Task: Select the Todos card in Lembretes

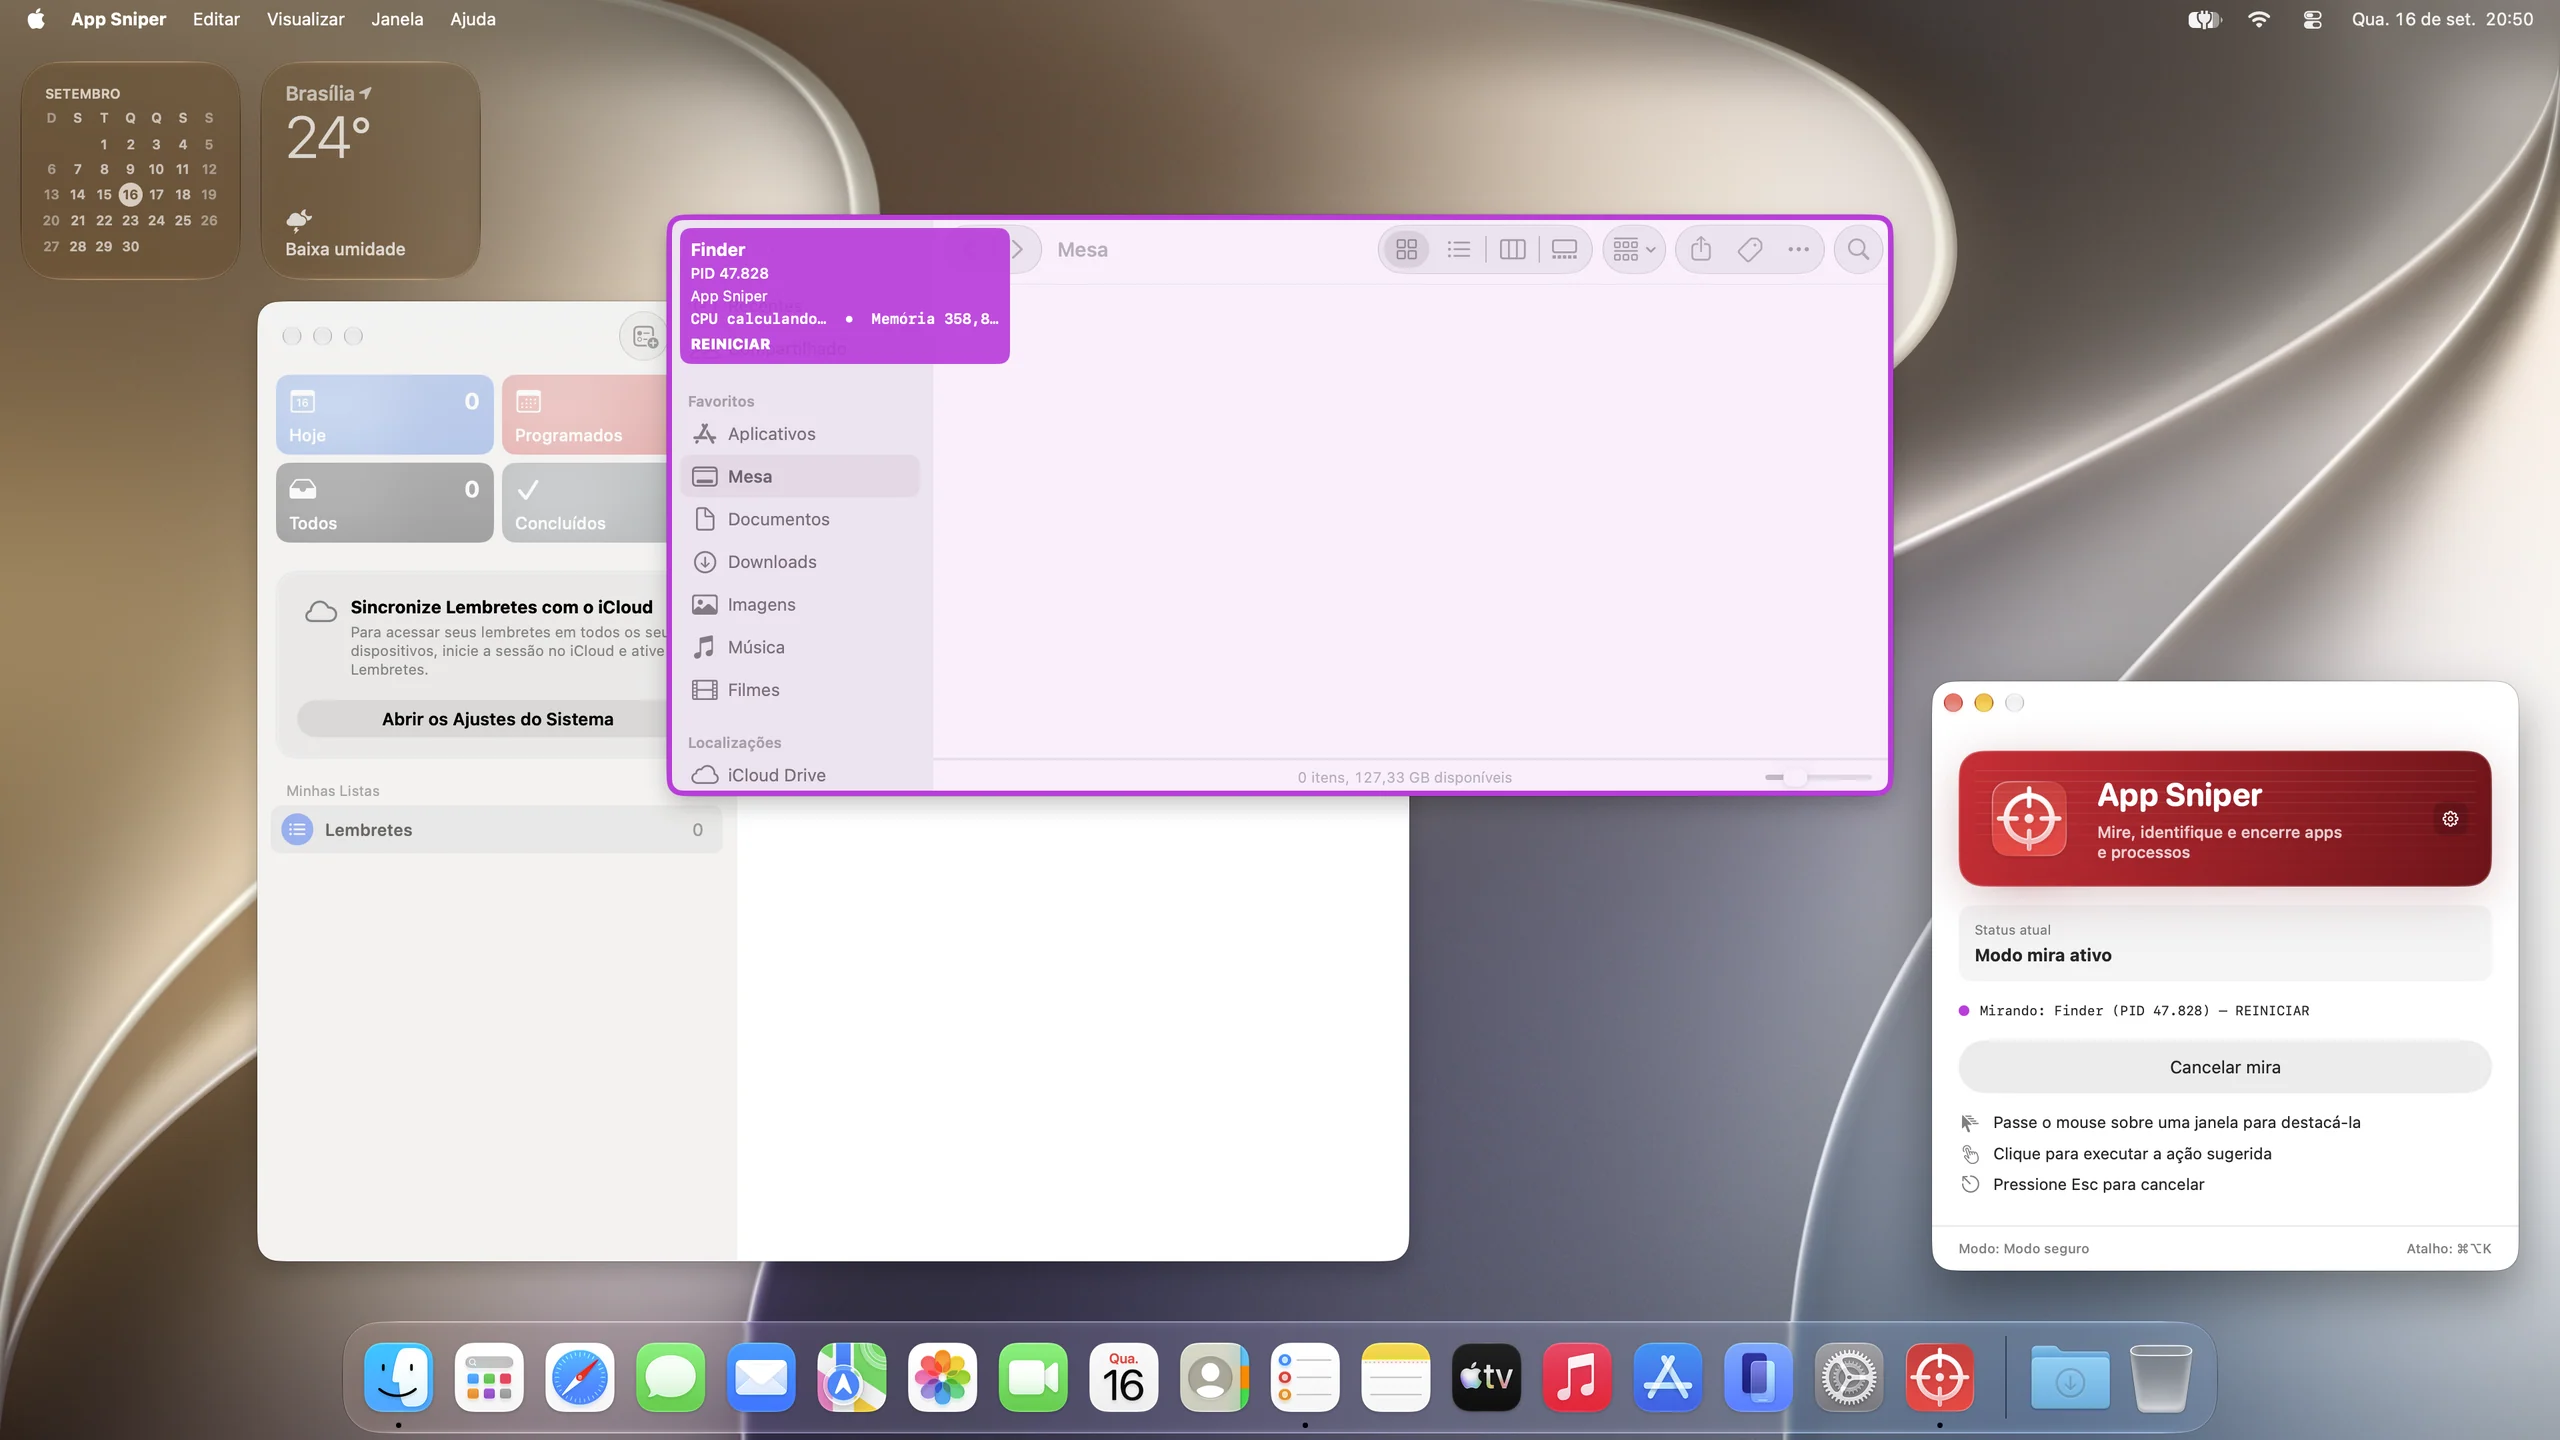Action: [x=385, y=503]
